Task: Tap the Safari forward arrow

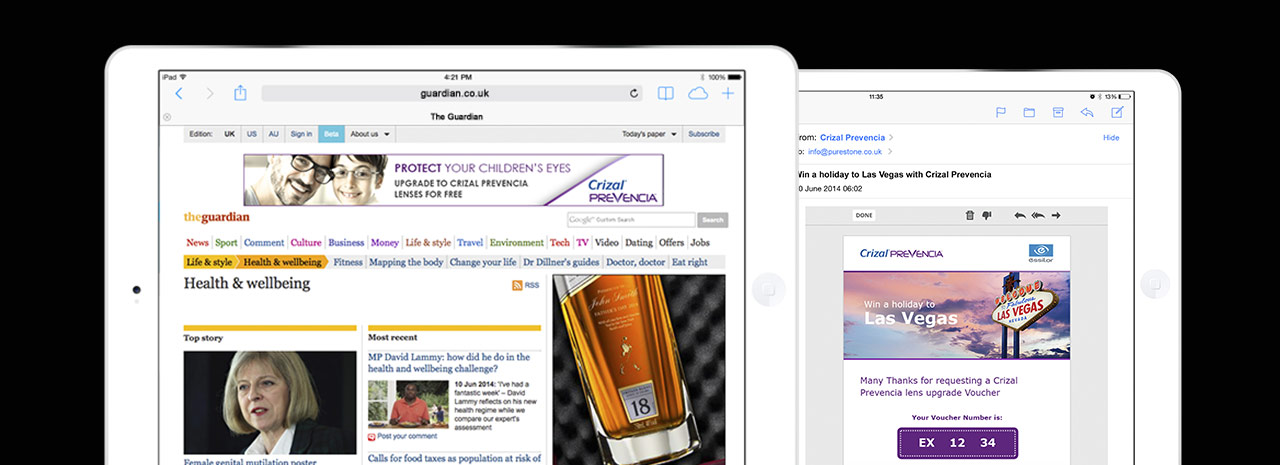Action: 210,93
